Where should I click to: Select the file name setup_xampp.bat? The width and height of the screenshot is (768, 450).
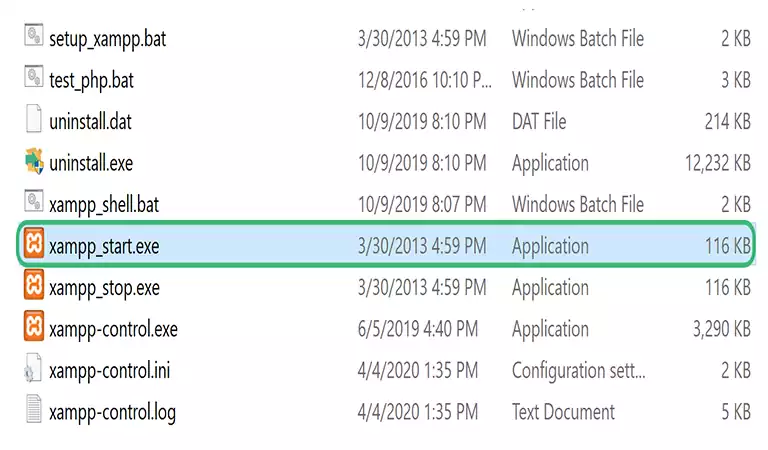(107, 39)
